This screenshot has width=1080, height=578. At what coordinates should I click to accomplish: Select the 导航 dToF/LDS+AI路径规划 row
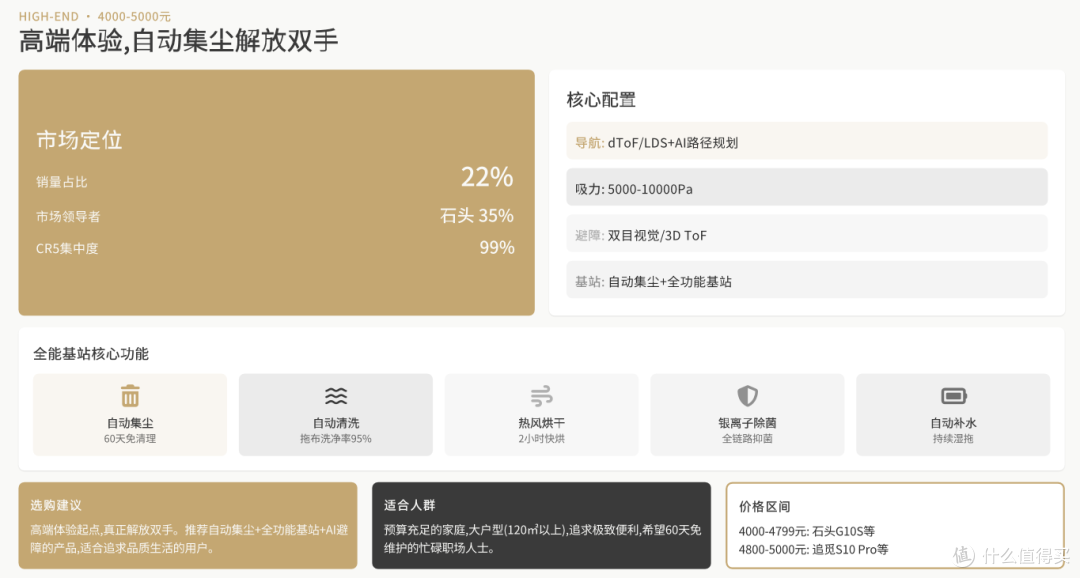click(807, 141)
